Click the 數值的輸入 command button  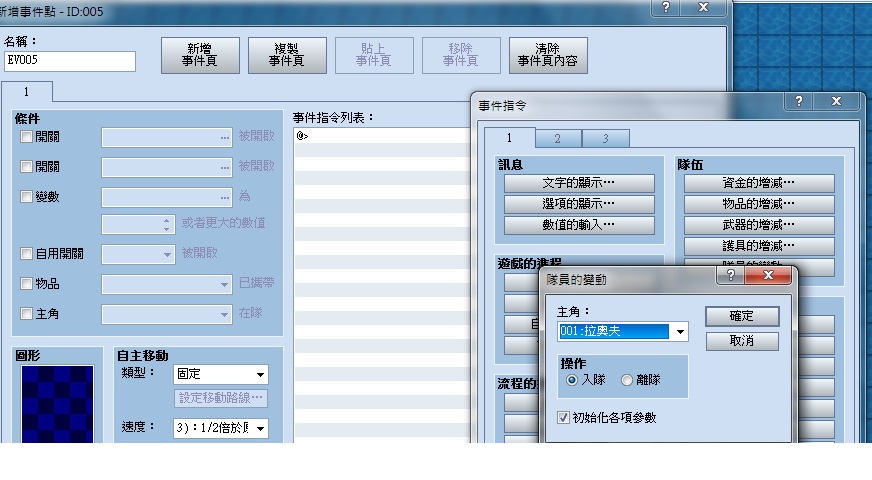click(579, 225)
